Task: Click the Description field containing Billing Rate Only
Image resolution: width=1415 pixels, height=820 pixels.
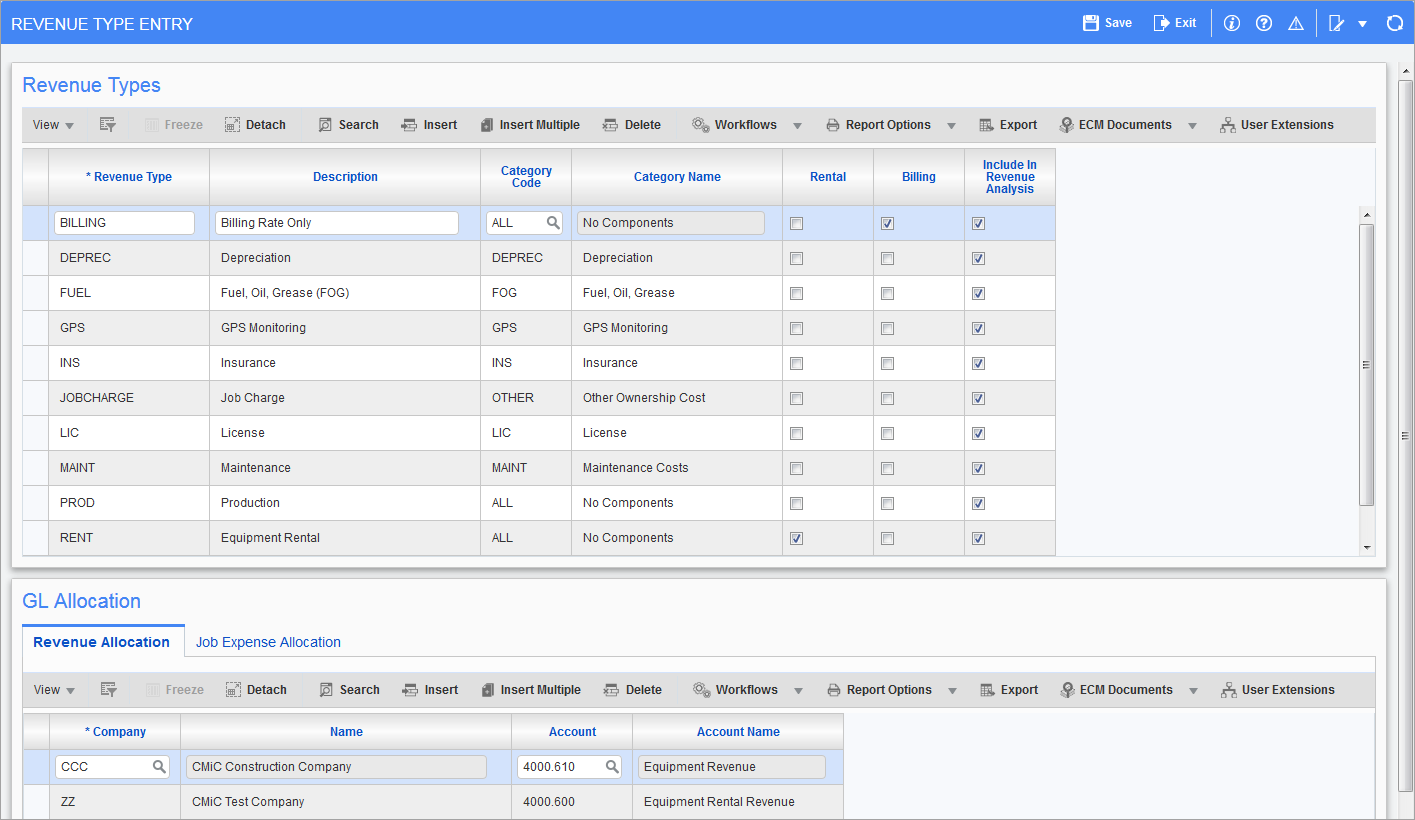Action: (x=336, y=223)
